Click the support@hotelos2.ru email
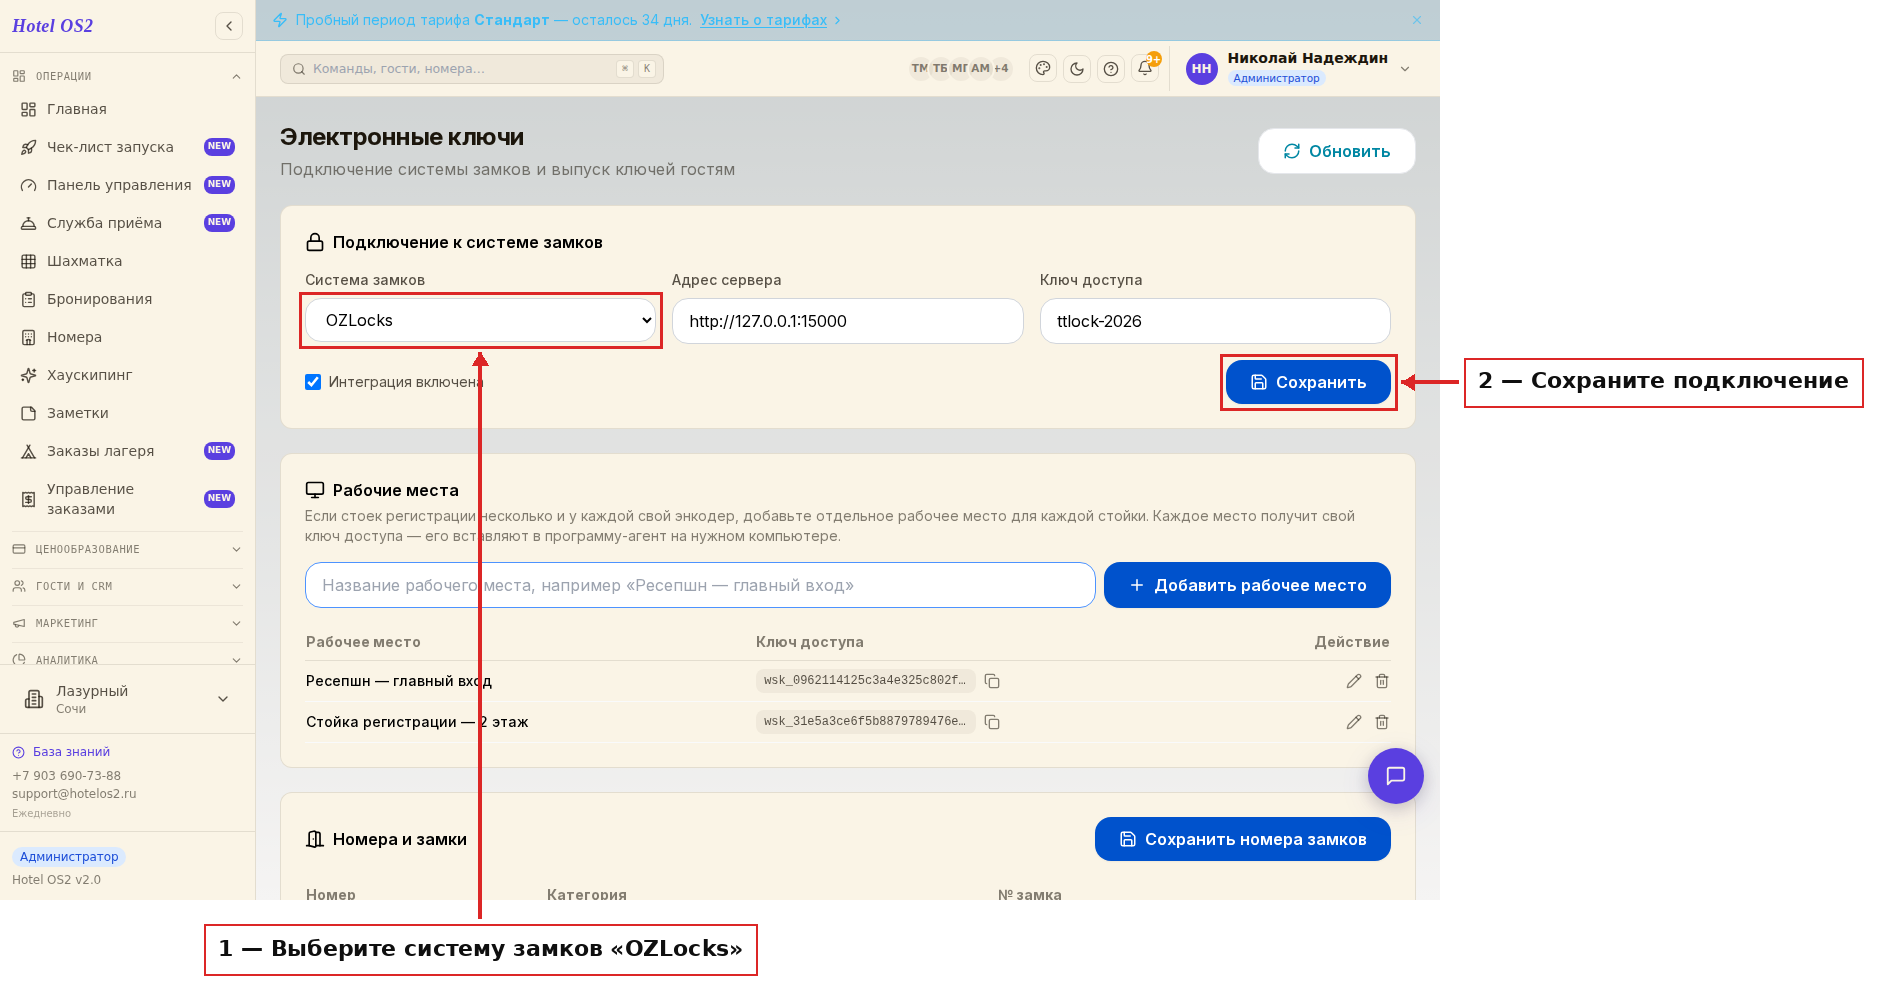 pyautogui.click(x=74, y=794)
